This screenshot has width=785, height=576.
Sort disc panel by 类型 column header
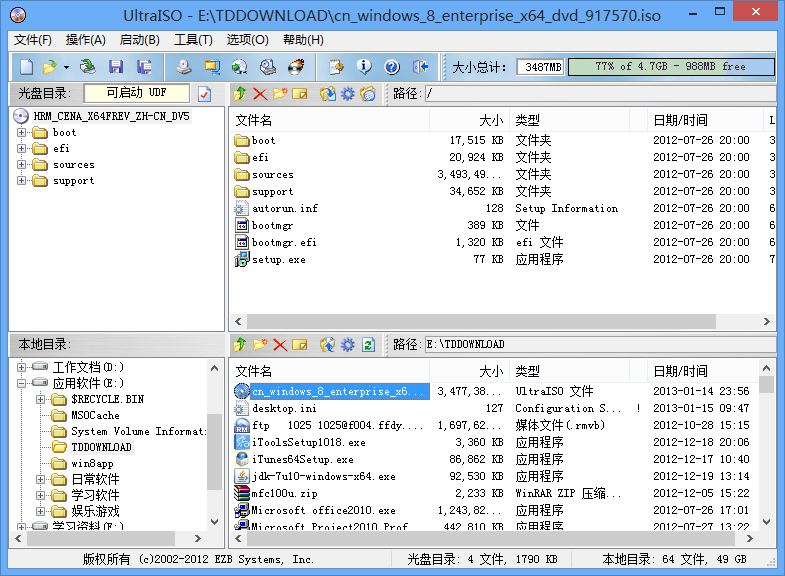point(569,120)
